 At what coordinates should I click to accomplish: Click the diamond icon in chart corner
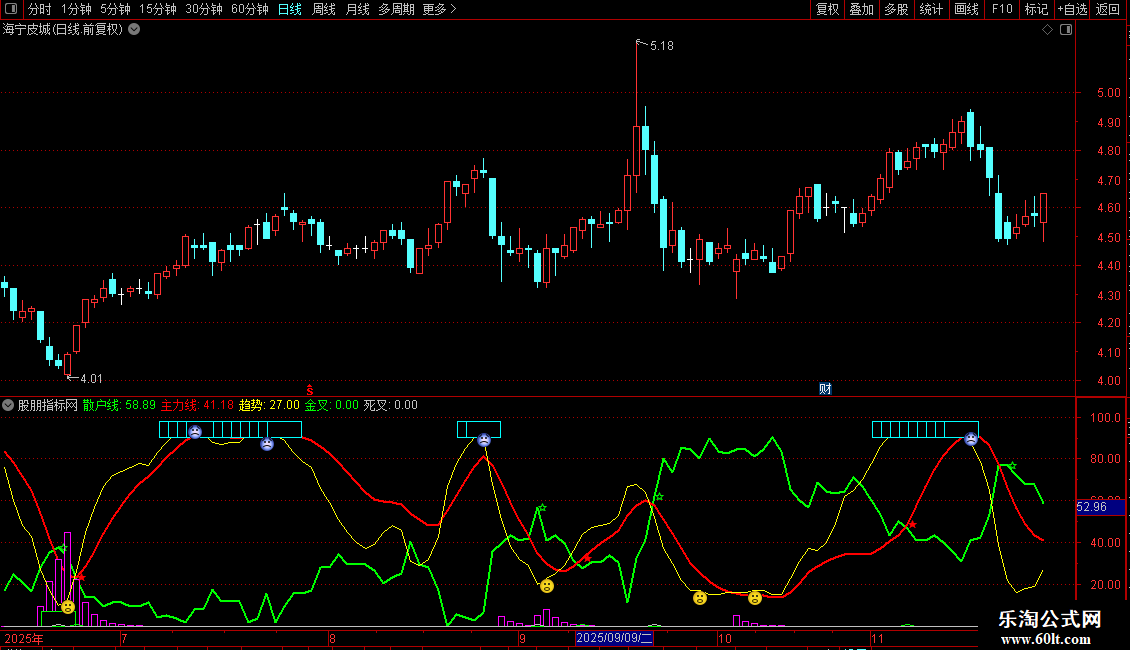click(x=1048, y=30)
